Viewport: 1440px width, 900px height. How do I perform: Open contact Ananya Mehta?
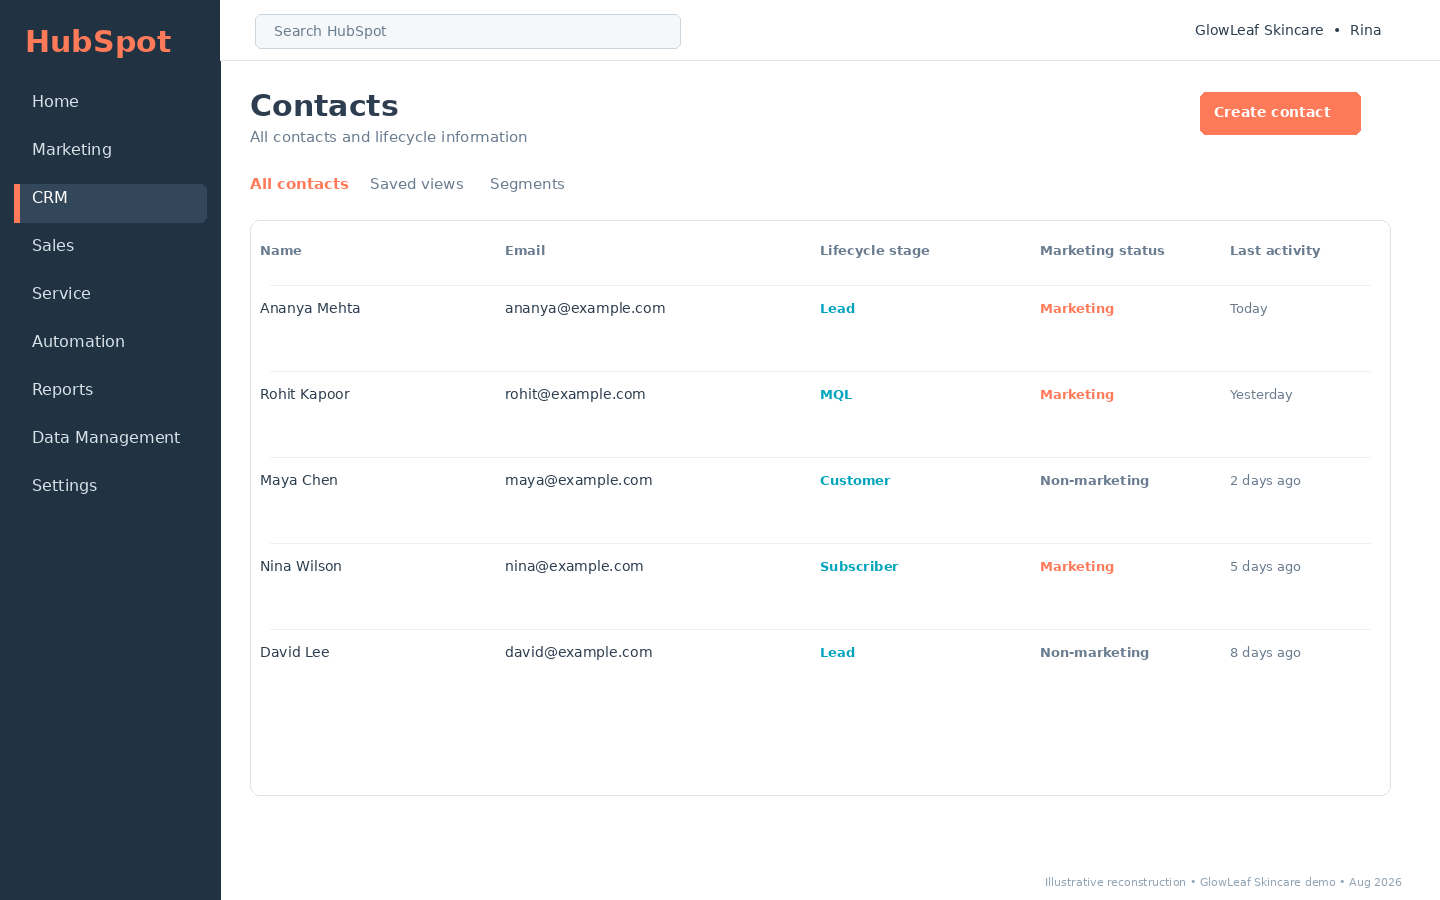310,309
